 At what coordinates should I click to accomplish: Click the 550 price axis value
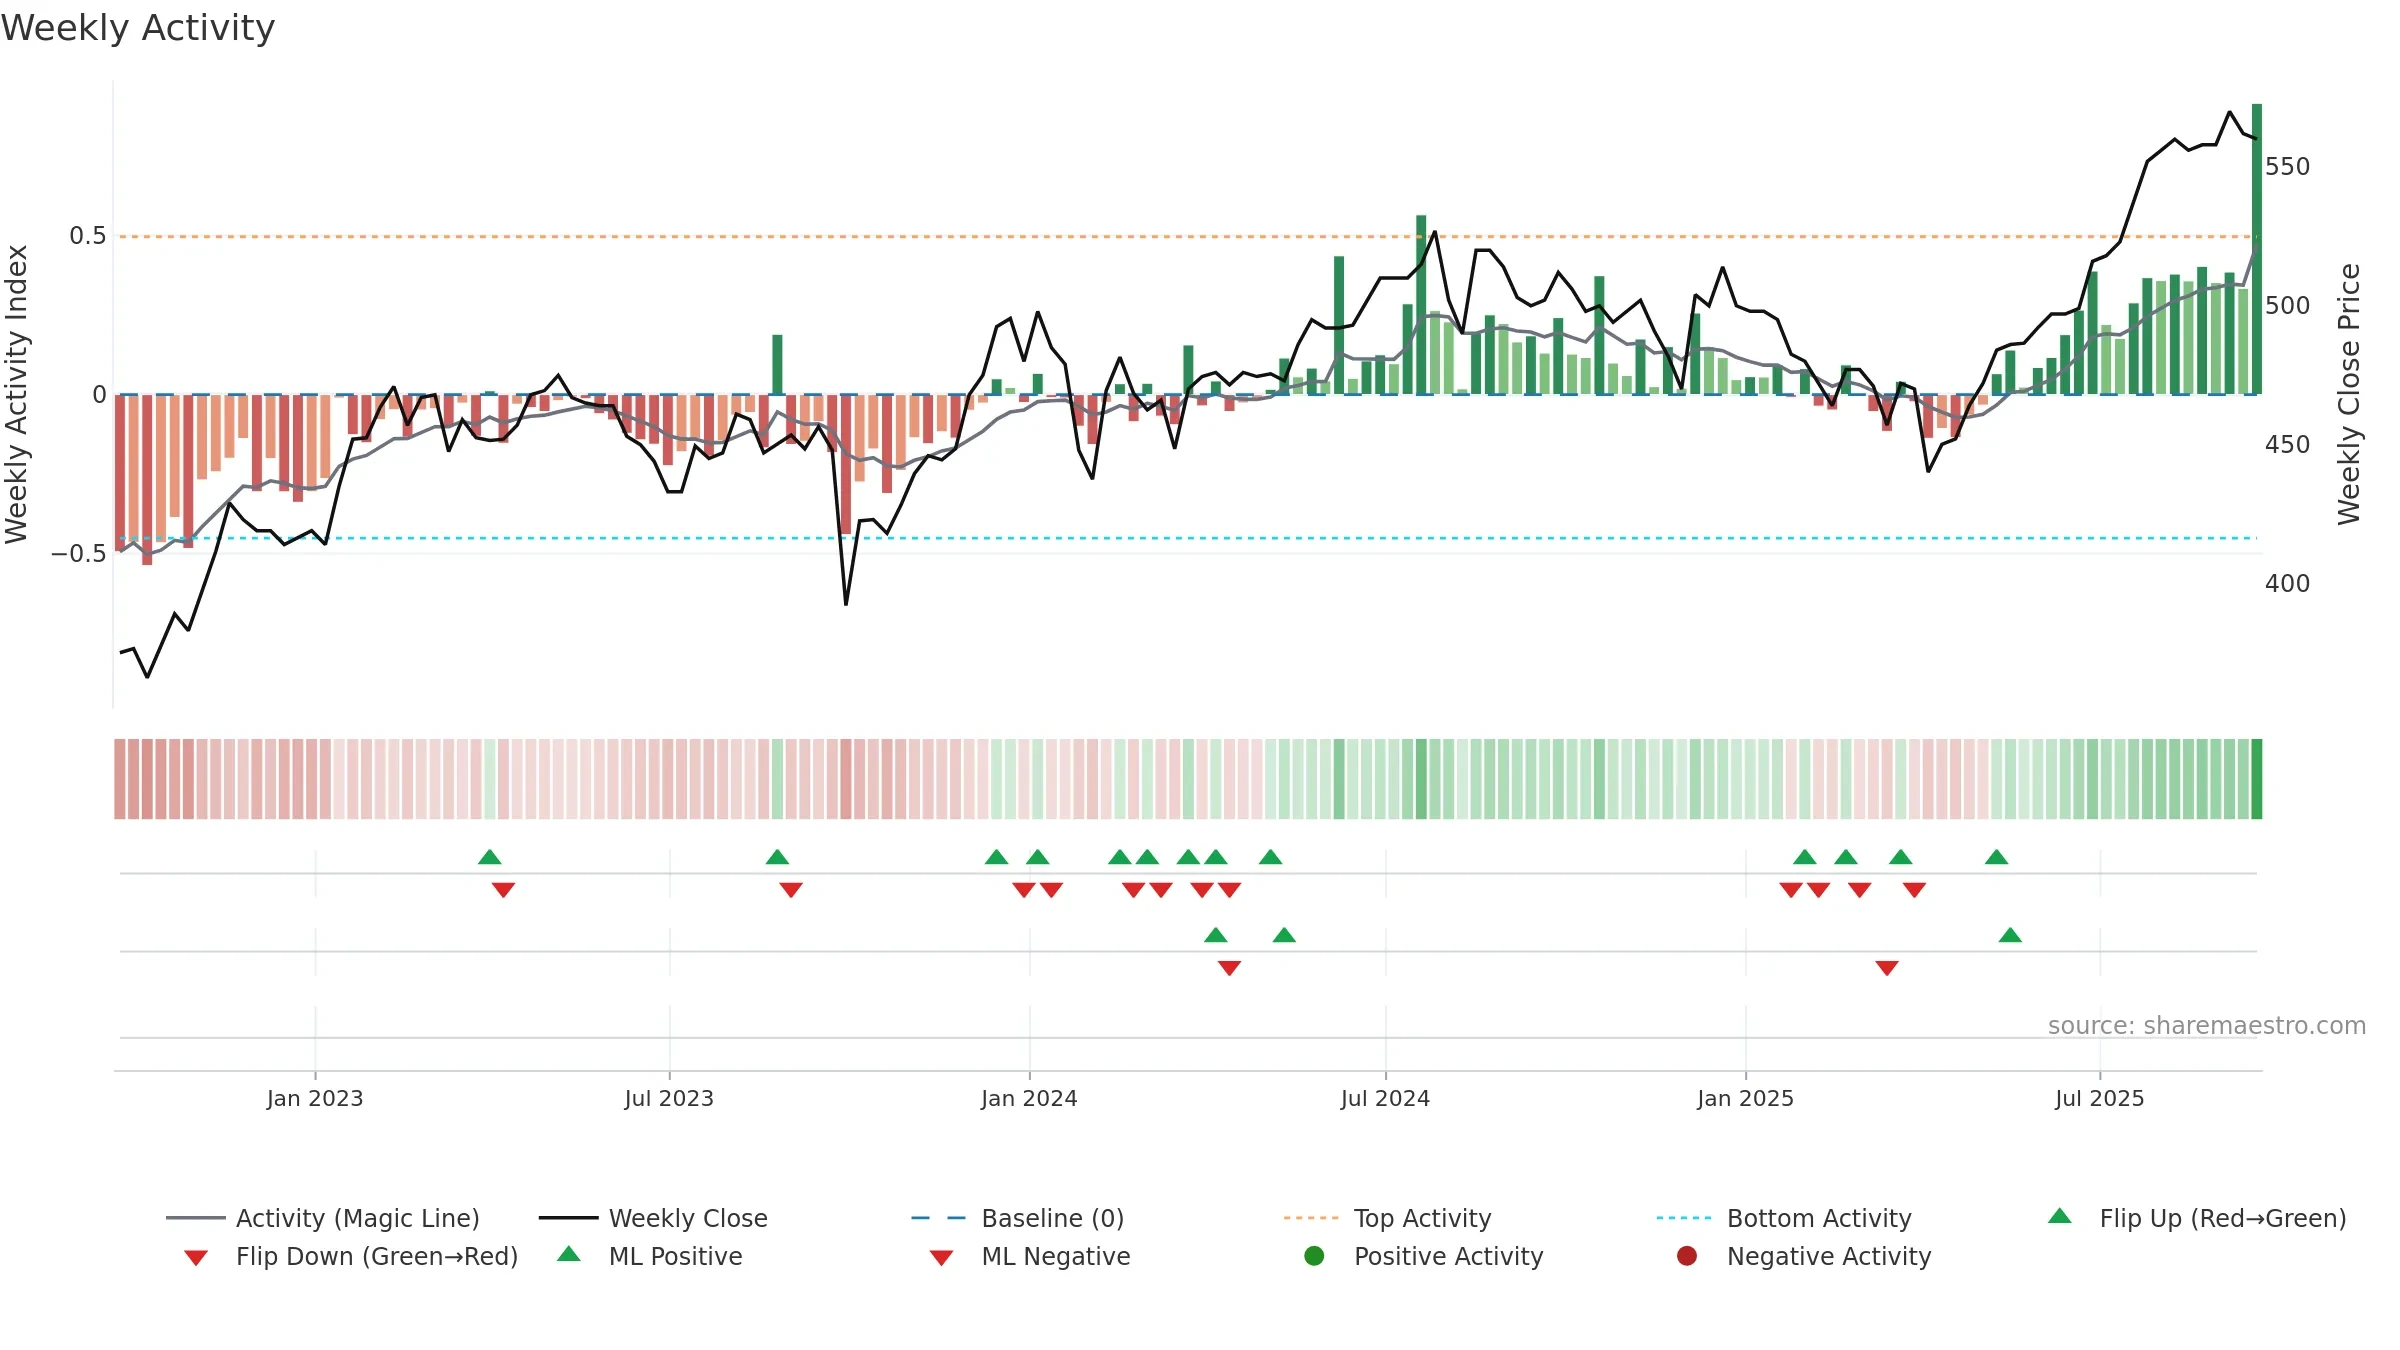coord(2287,166)
